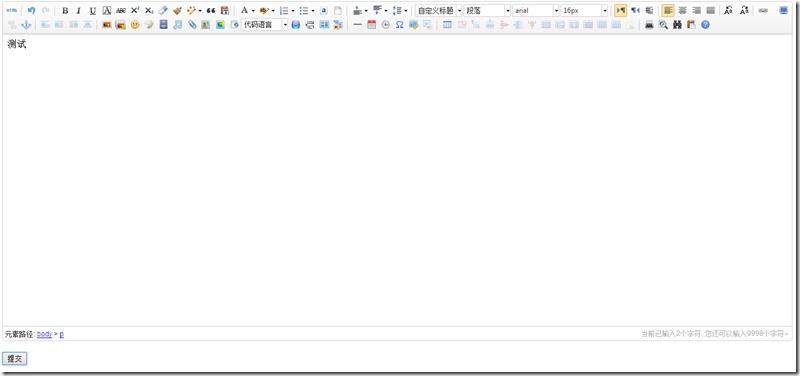Viewport: 800px width, 376px height.
Task: Enter fullscreen editing mode
Action: pyautogui.click(x=783, y=10)
